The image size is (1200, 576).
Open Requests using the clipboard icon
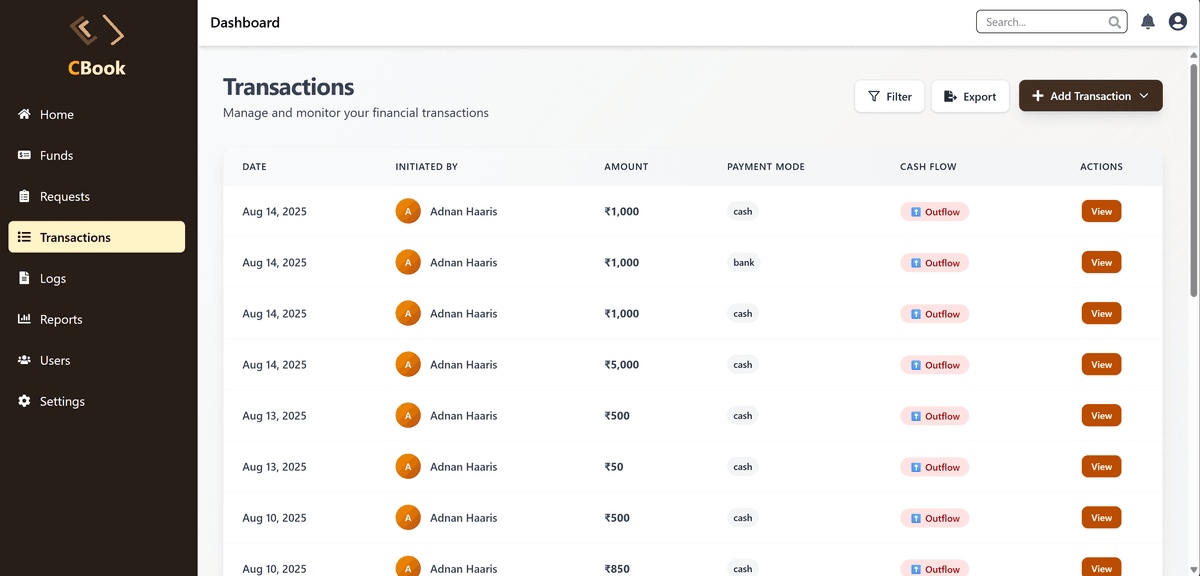(23, 196)
